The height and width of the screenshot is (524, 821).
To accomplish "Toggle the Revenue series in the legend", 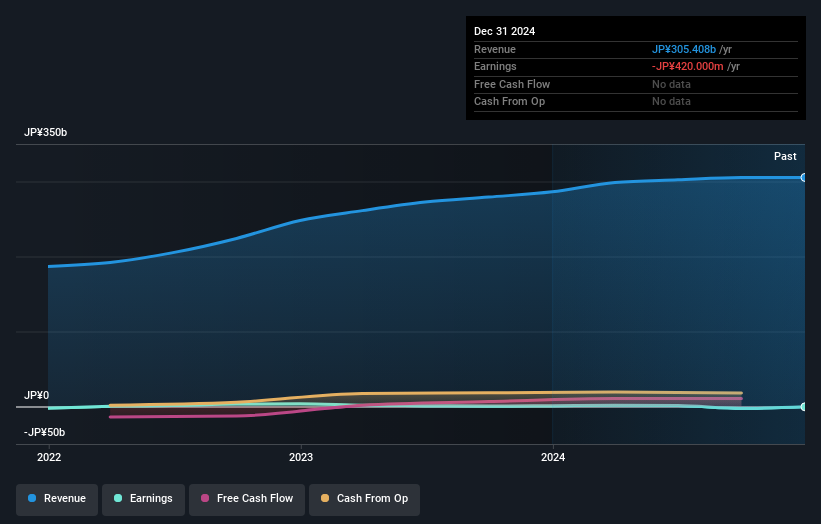I will [x=57, y=499].
